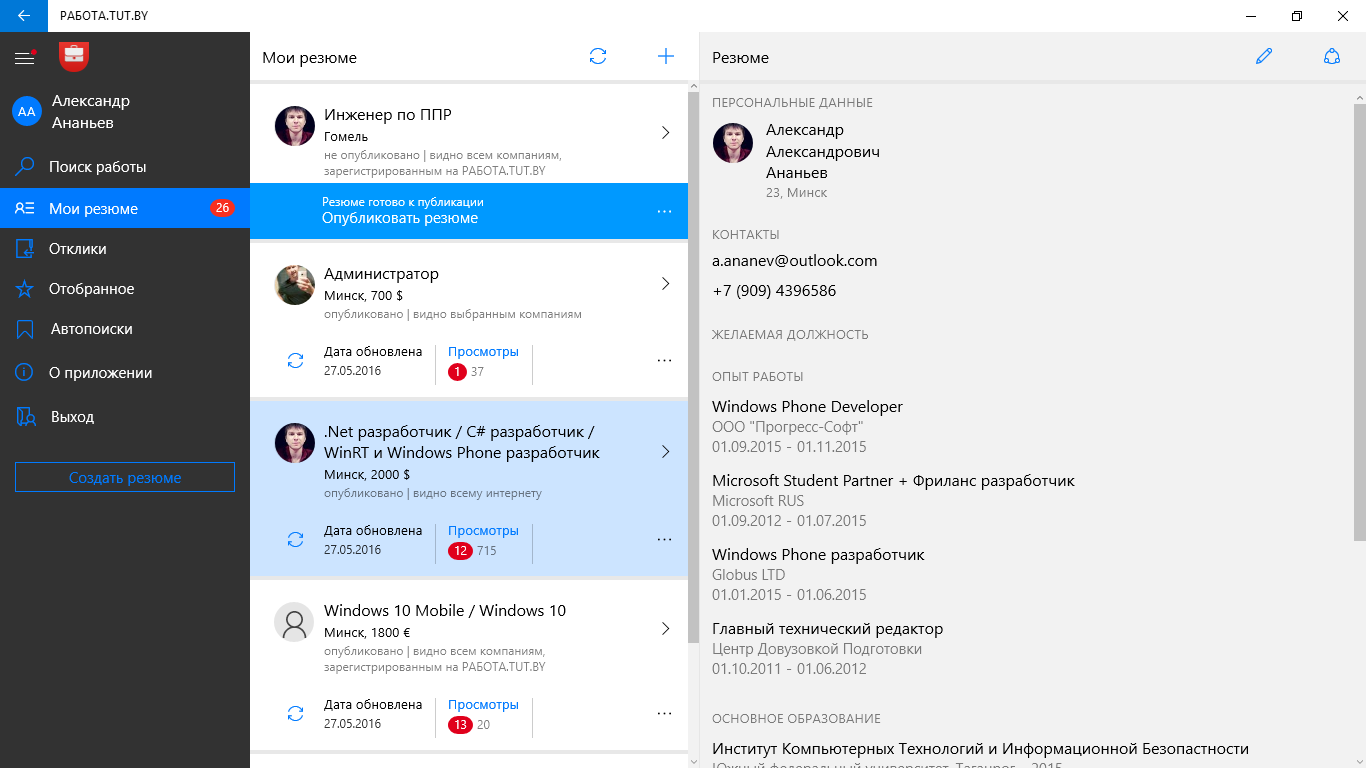
Task: Open more options for .Net разработчик resume
Action: point(664,540)
